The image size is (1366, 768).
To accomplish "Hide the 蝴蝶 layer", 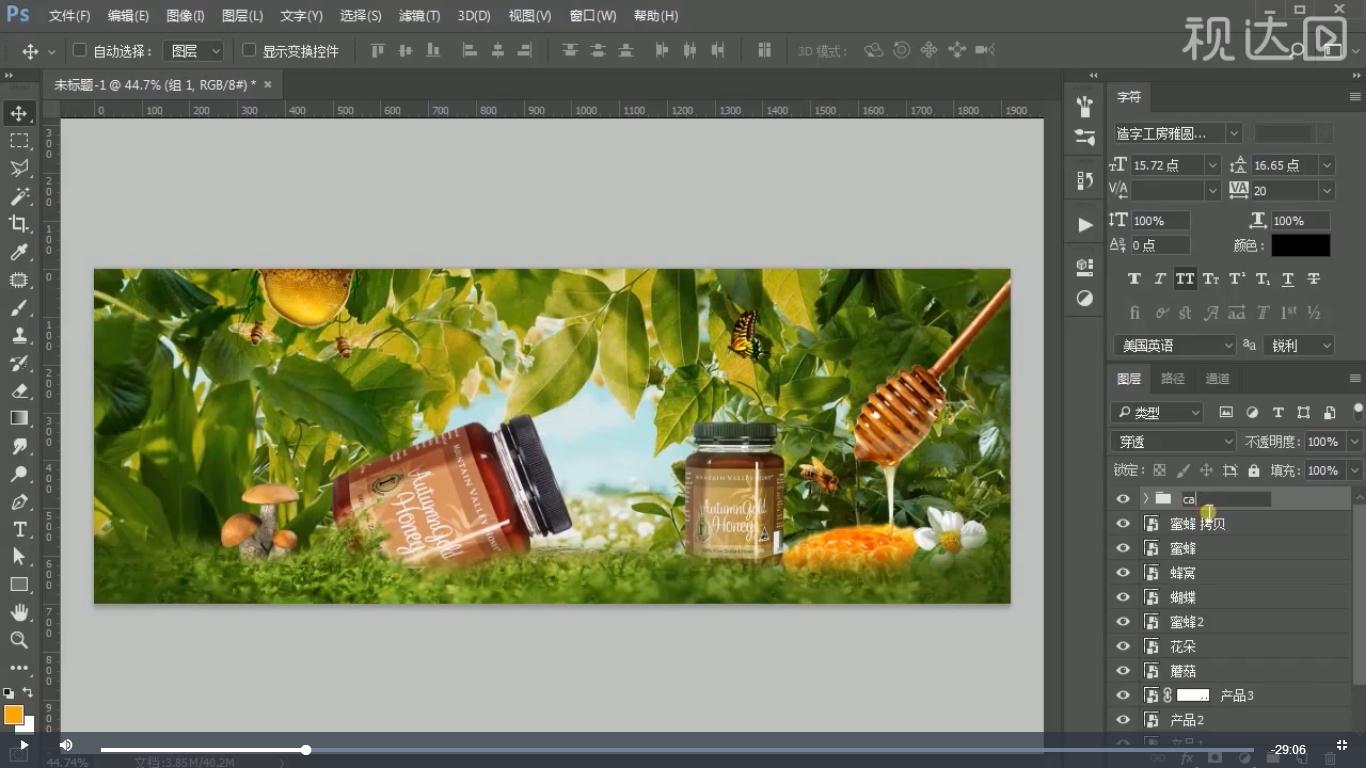I will click(x=1123, y=597).
